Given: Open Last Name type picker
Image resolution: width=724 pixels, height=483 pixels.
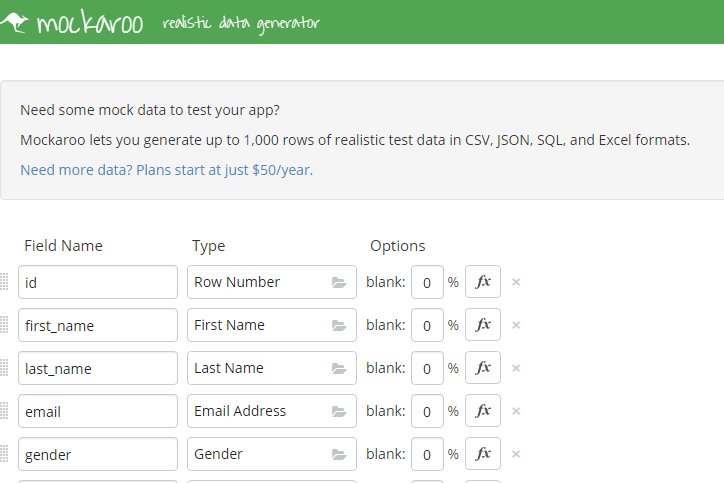Looking at the screenshot, I should tap(271, 368).
